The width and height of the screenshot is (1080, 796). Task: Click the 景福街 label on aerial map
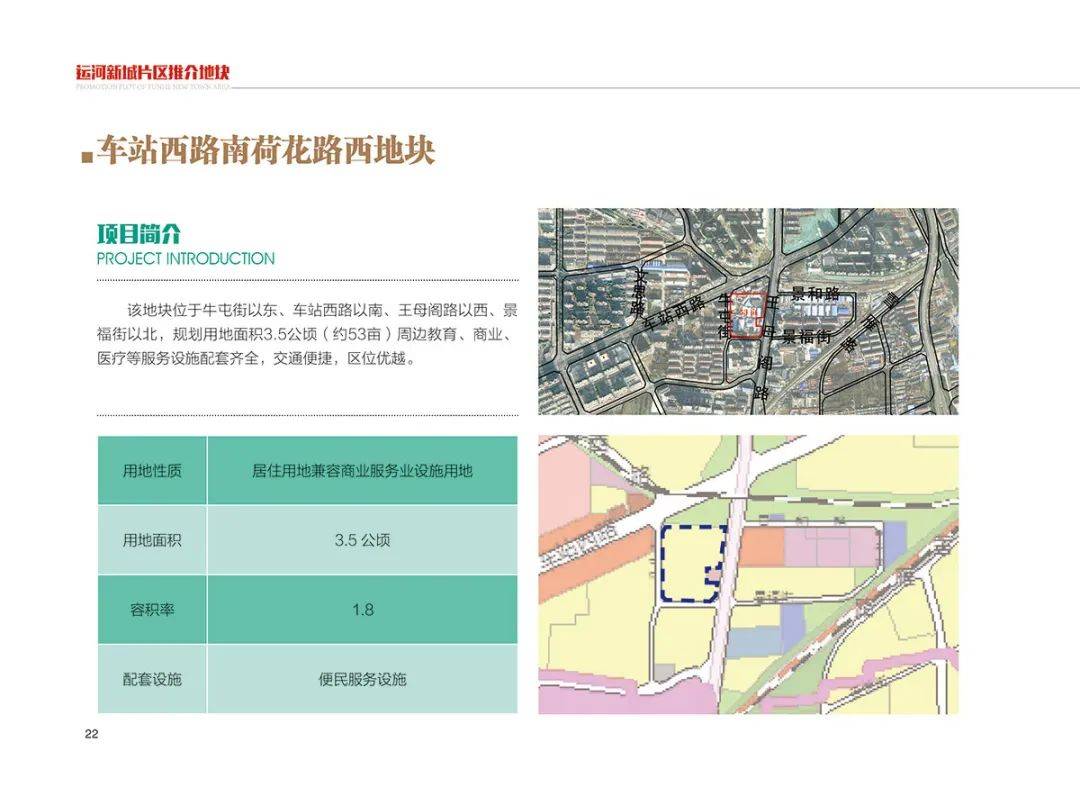coord(807,337)
